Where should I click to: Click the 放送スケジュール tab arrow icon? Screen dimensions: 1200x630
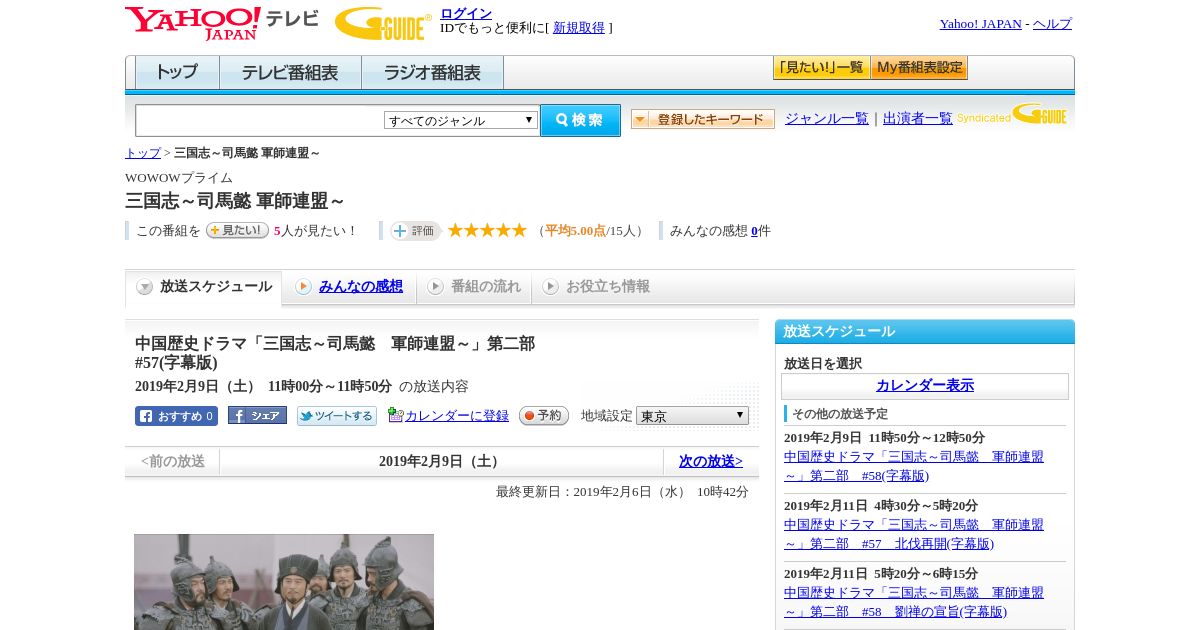coord(145,287)
